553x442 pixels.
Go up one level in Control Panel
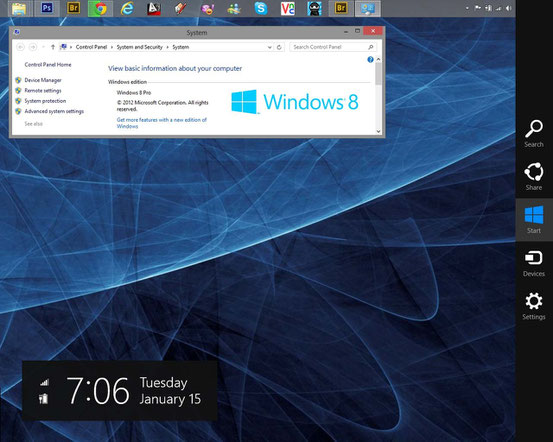53,47
